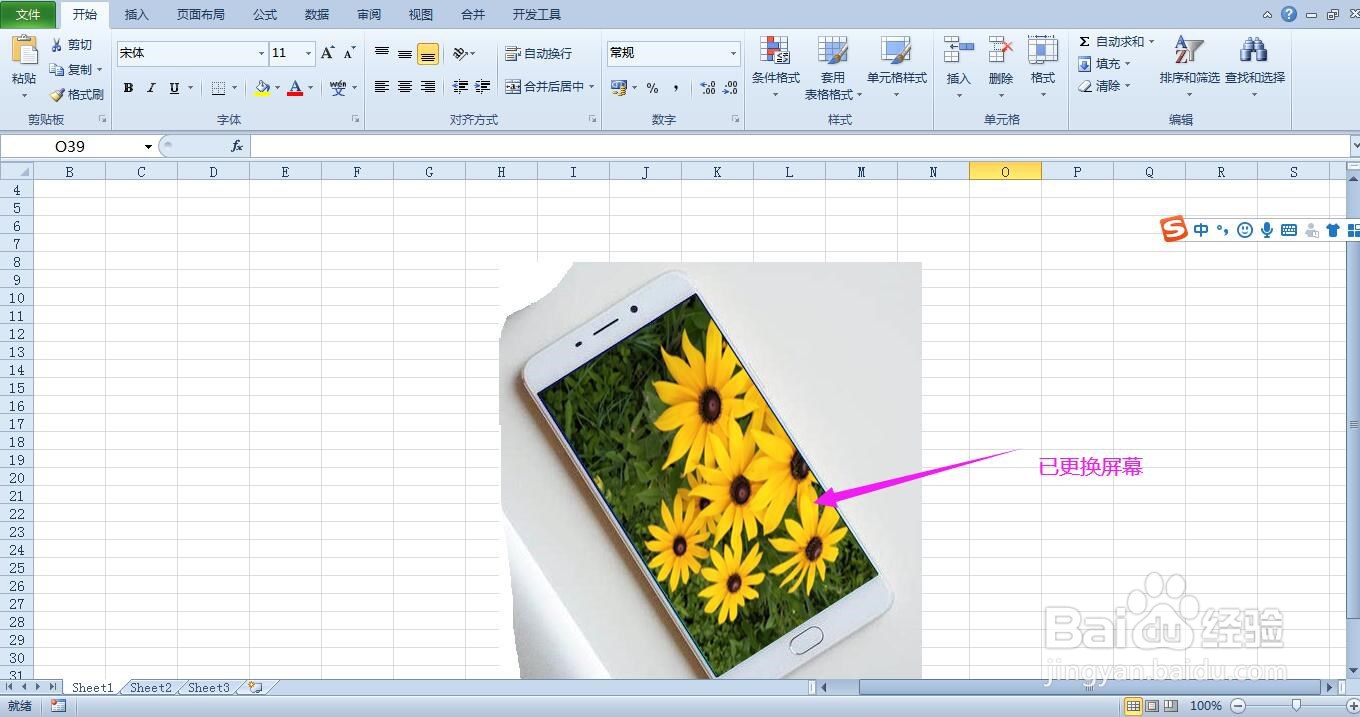1360x717 pixels.
Task: Select the Sheet2 worksheet tab
Action: tap(151, 687)
